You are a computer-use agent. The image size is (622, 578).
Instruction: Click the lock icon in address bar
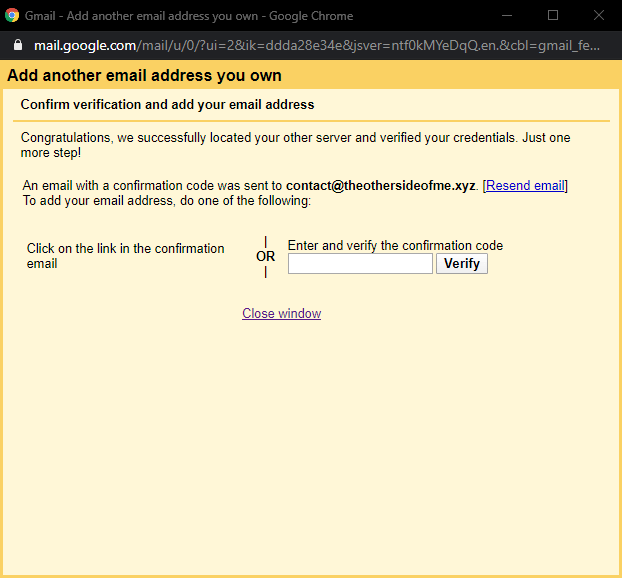pos(18,45)
